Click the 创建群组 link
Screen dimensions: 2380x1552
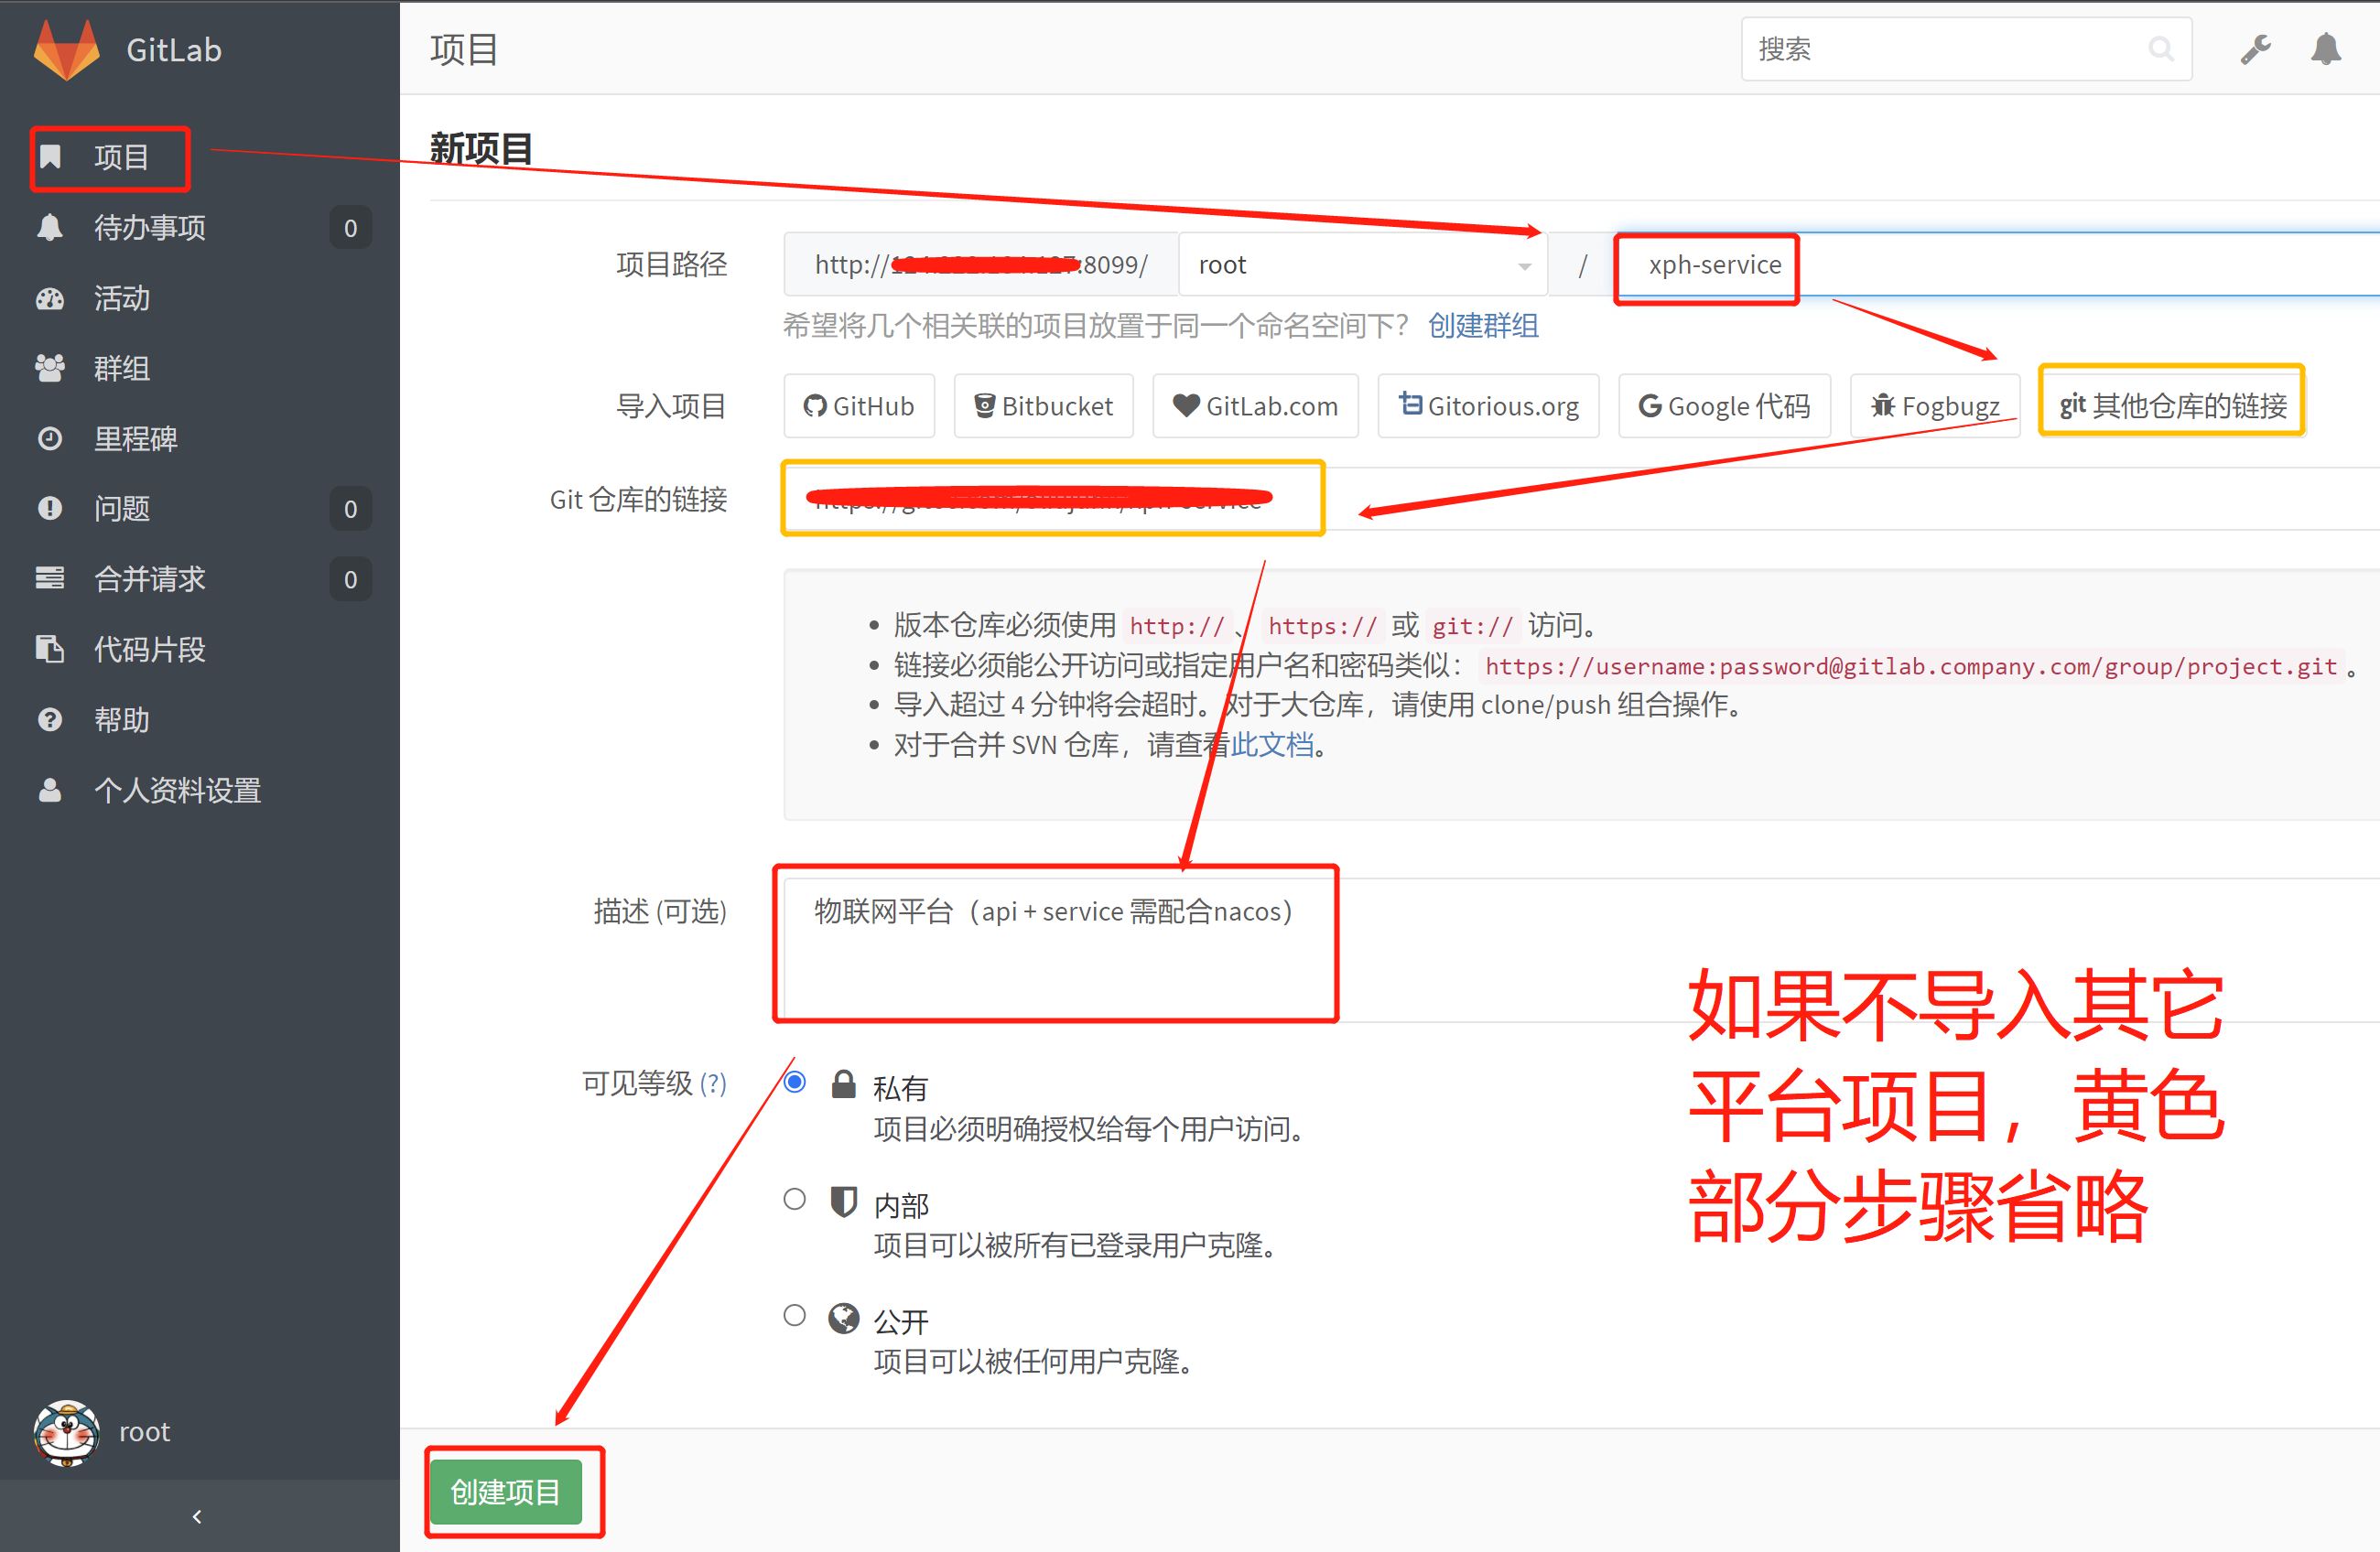pos(1482,326)
